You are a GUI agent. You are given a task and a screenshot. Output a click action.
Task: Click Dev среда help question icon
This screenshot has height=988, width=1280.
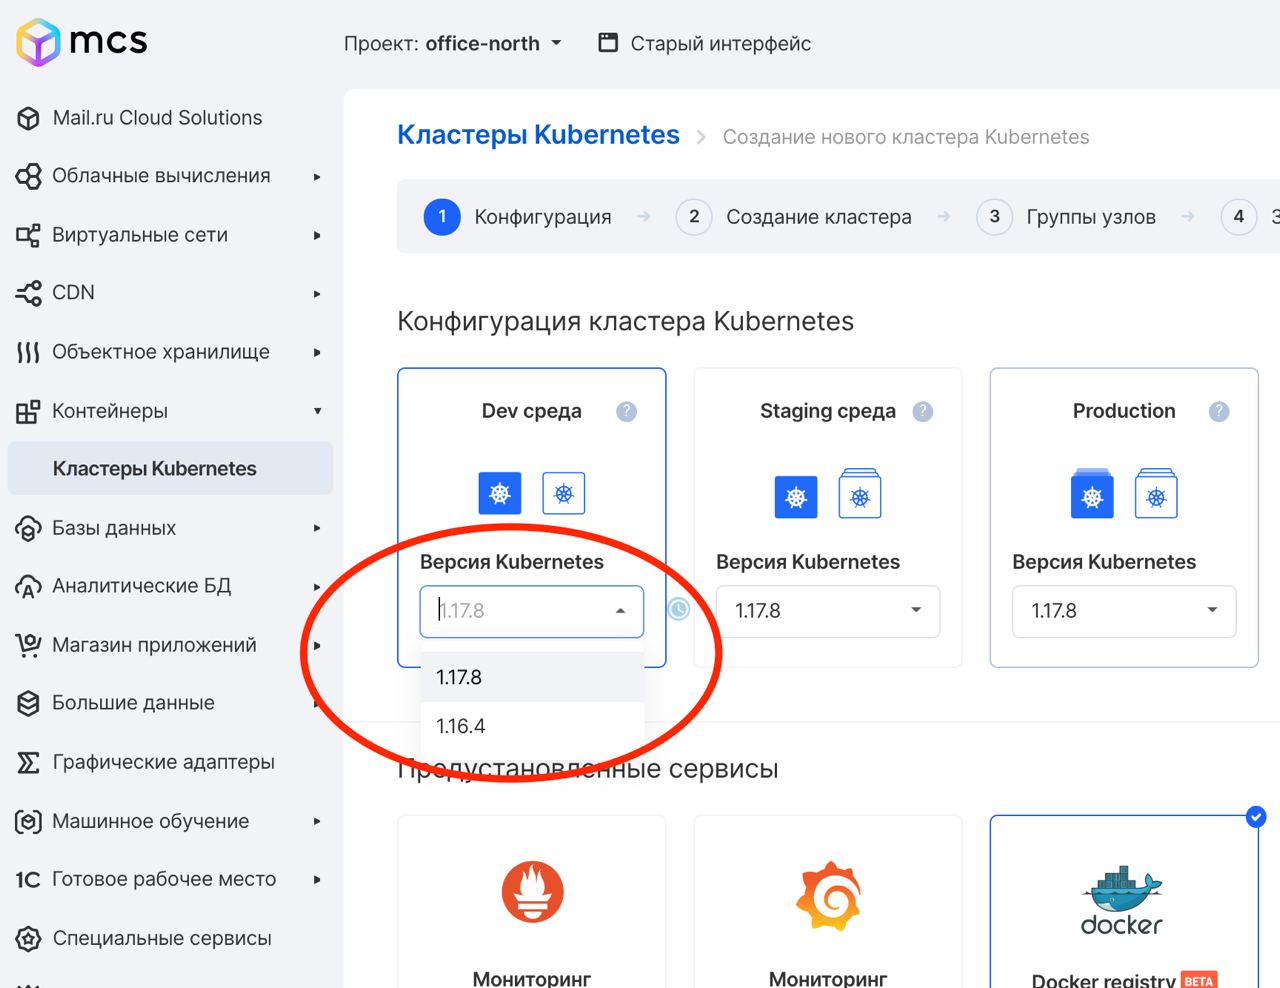(x=627, y=411)
